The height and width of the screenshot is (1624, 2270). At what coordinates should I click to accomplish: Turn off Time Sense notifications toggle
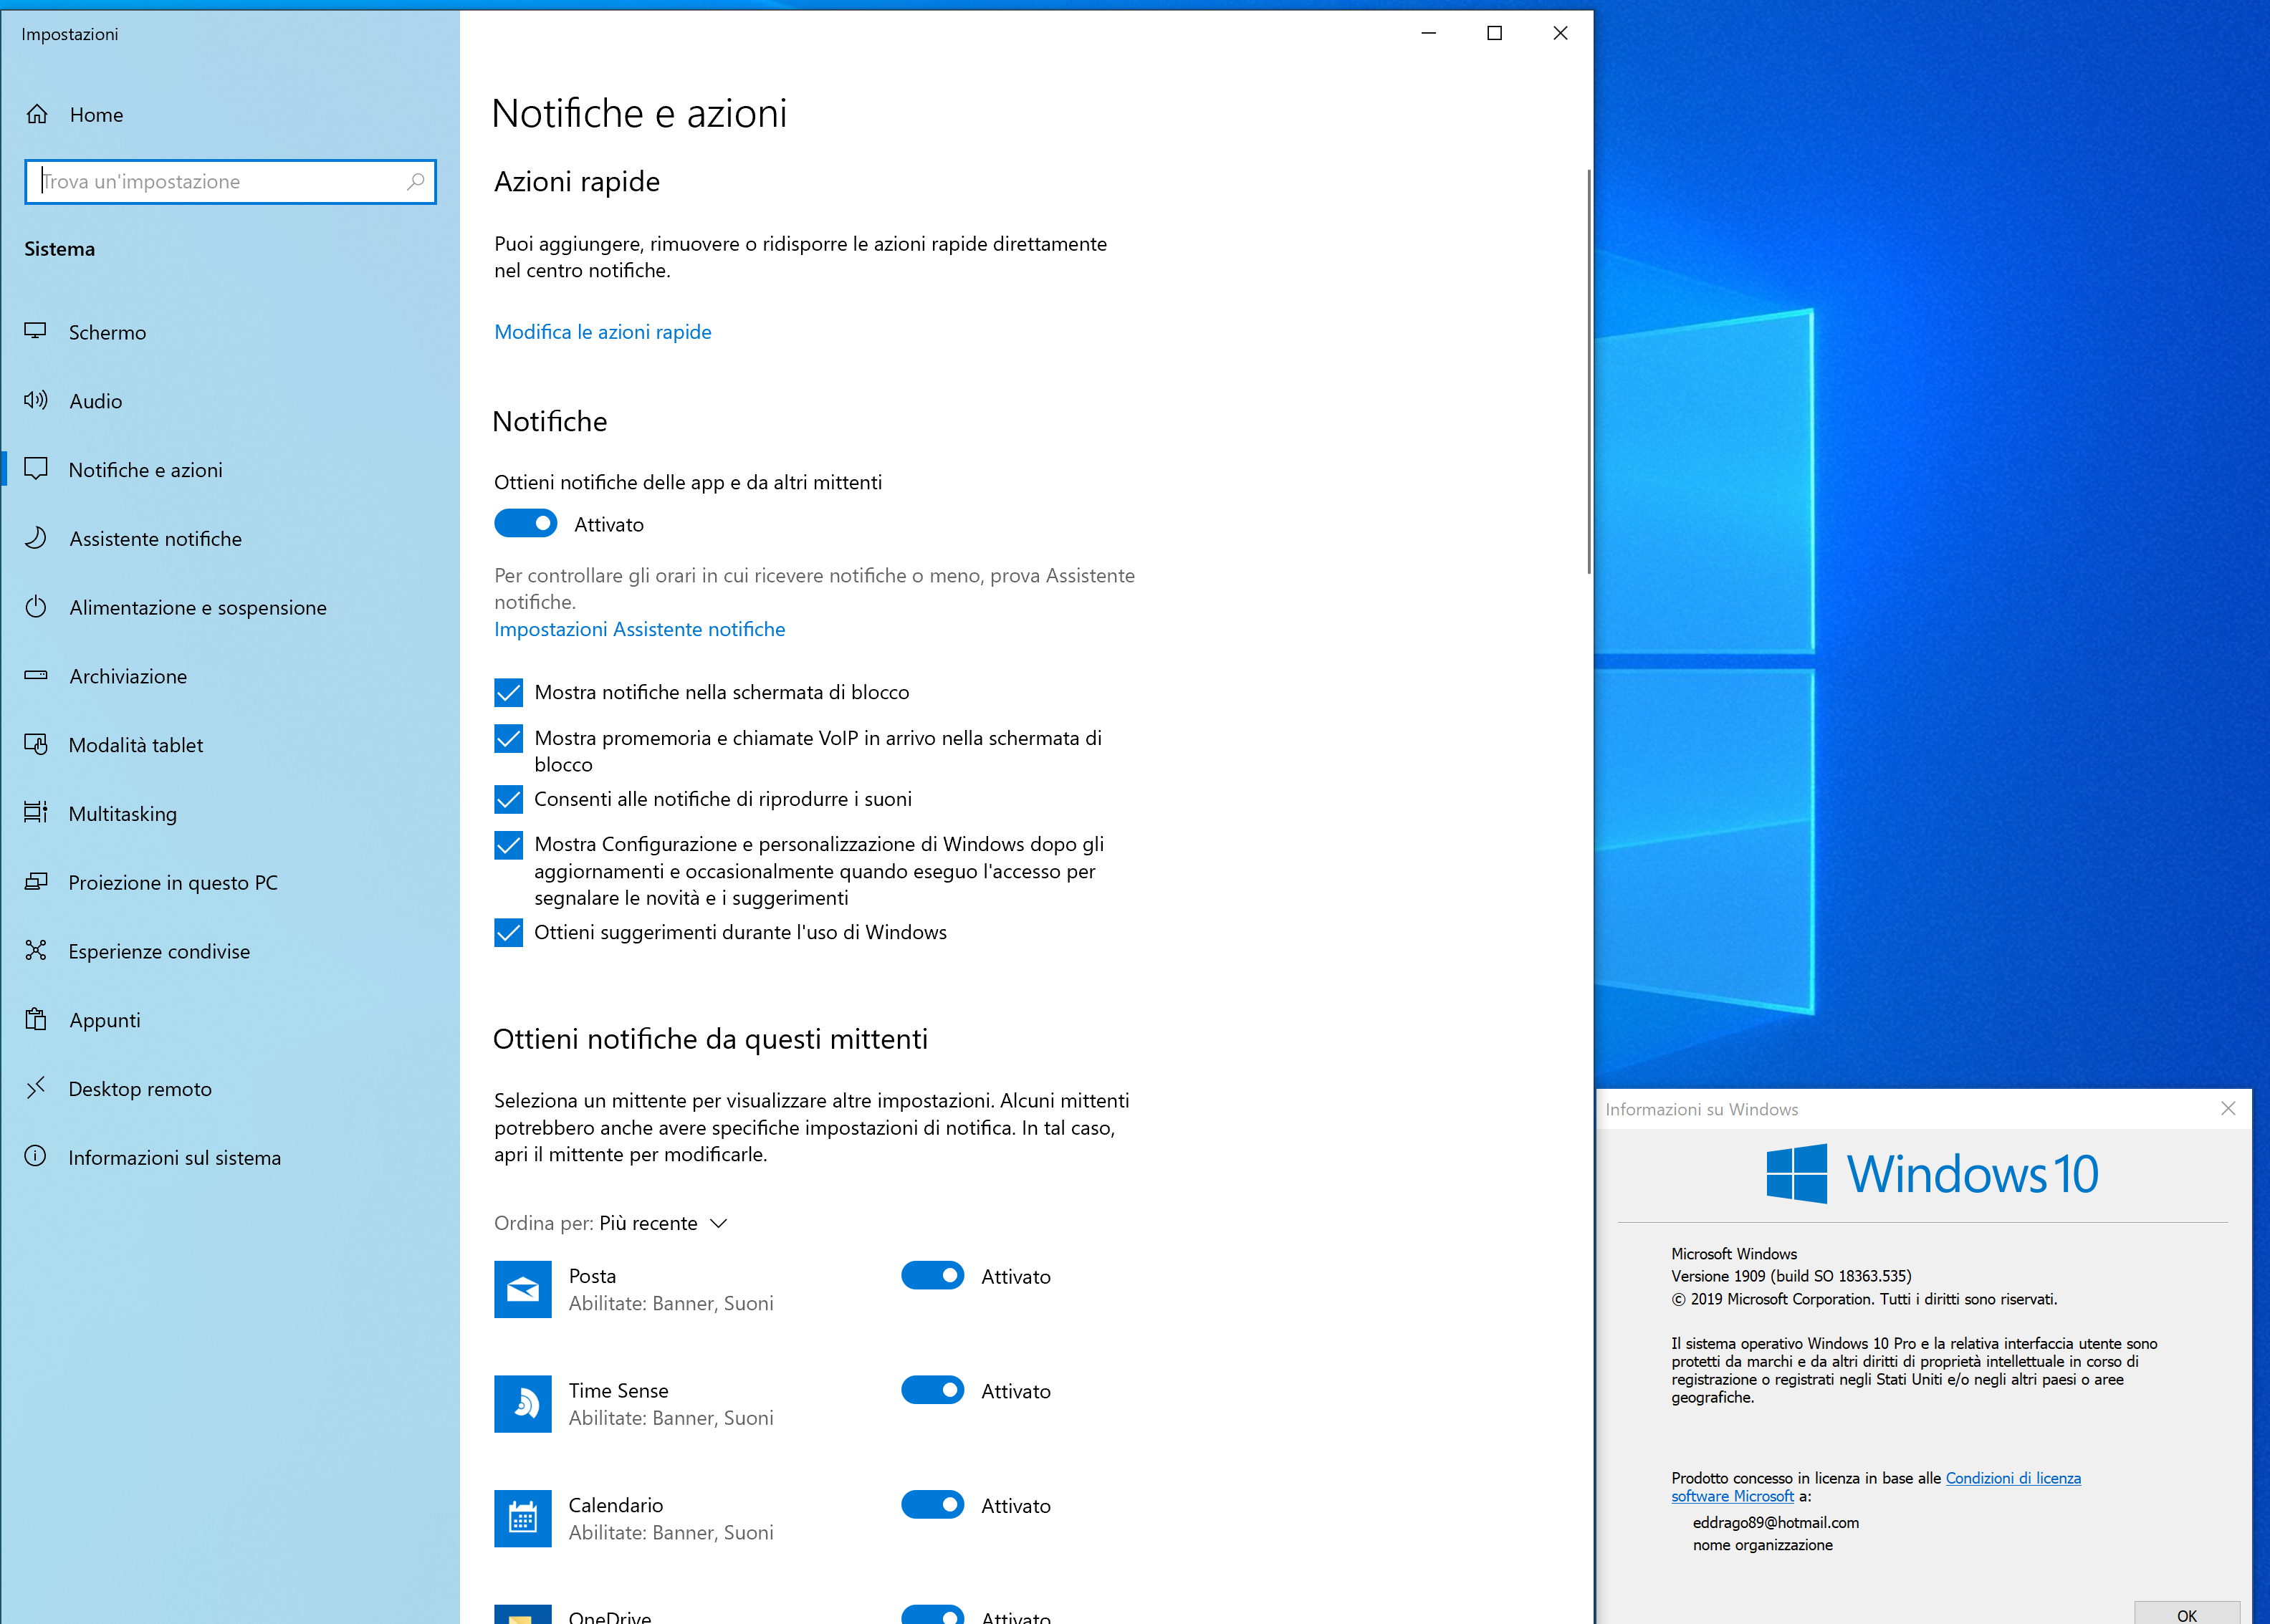coord(933,1390)
